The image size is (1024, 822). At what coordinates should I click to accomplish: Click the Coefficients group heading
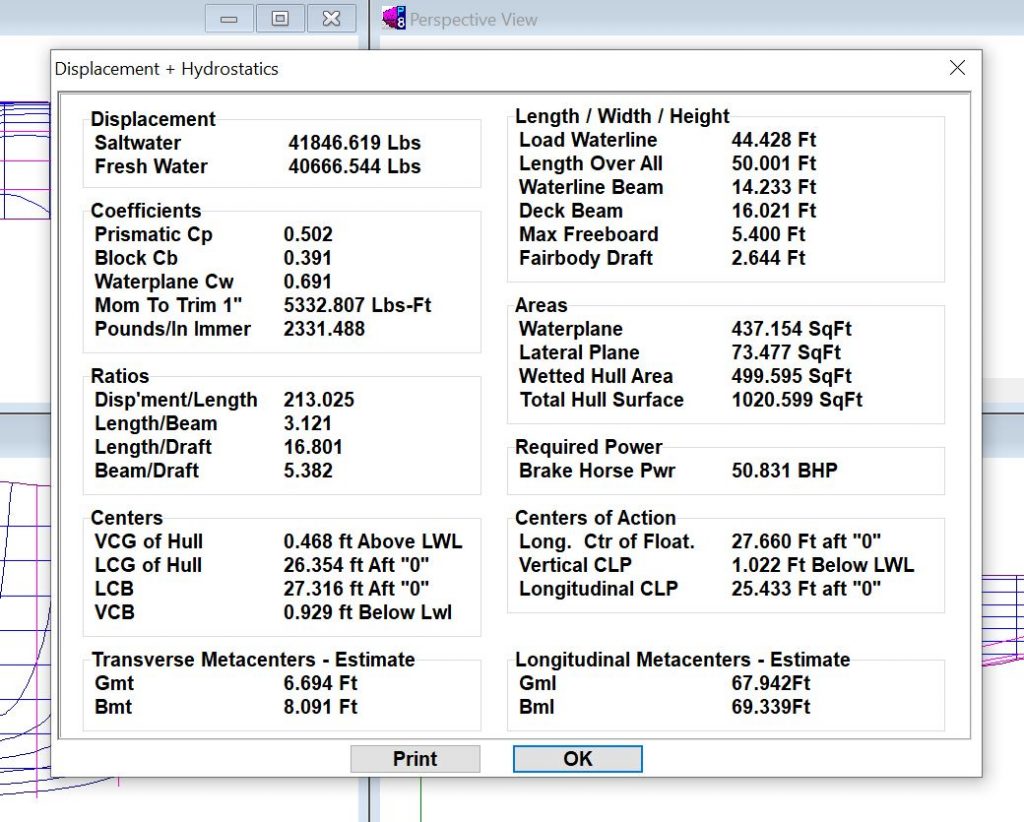coord(146,211)
